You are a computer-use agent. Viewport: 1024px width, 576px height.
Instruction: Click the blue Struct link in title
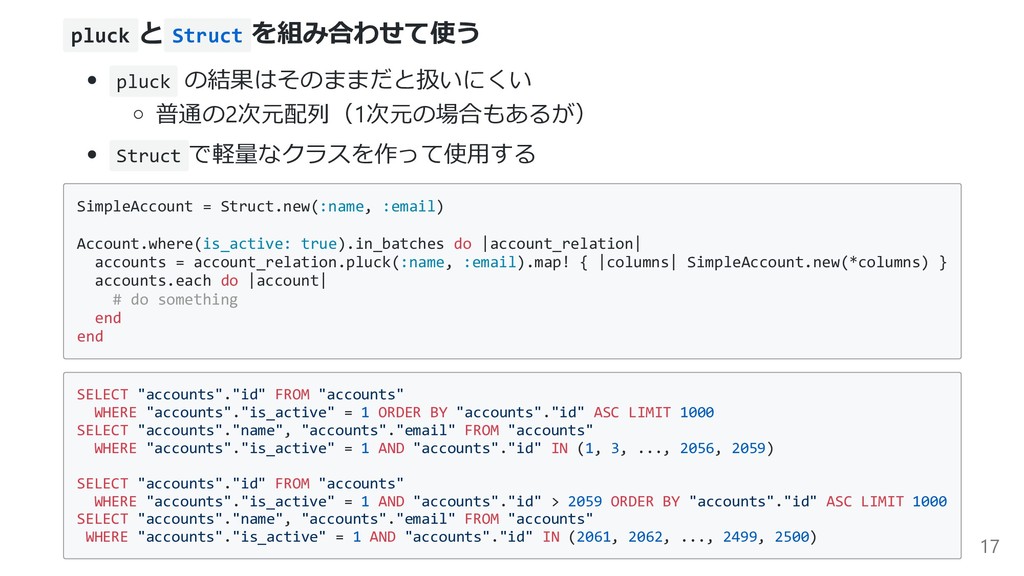coord(207,35)
